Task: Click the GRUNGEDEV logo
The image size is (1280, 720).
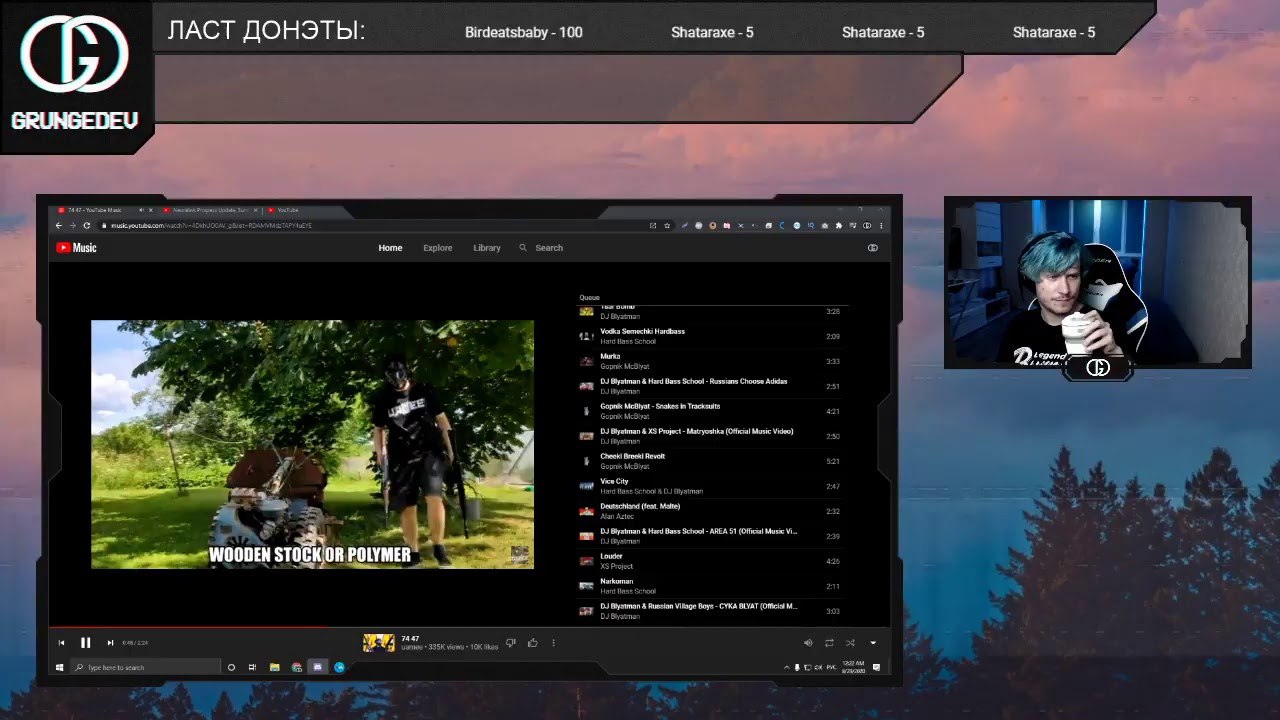Action: pyautogui.click(x=75, y=76)
